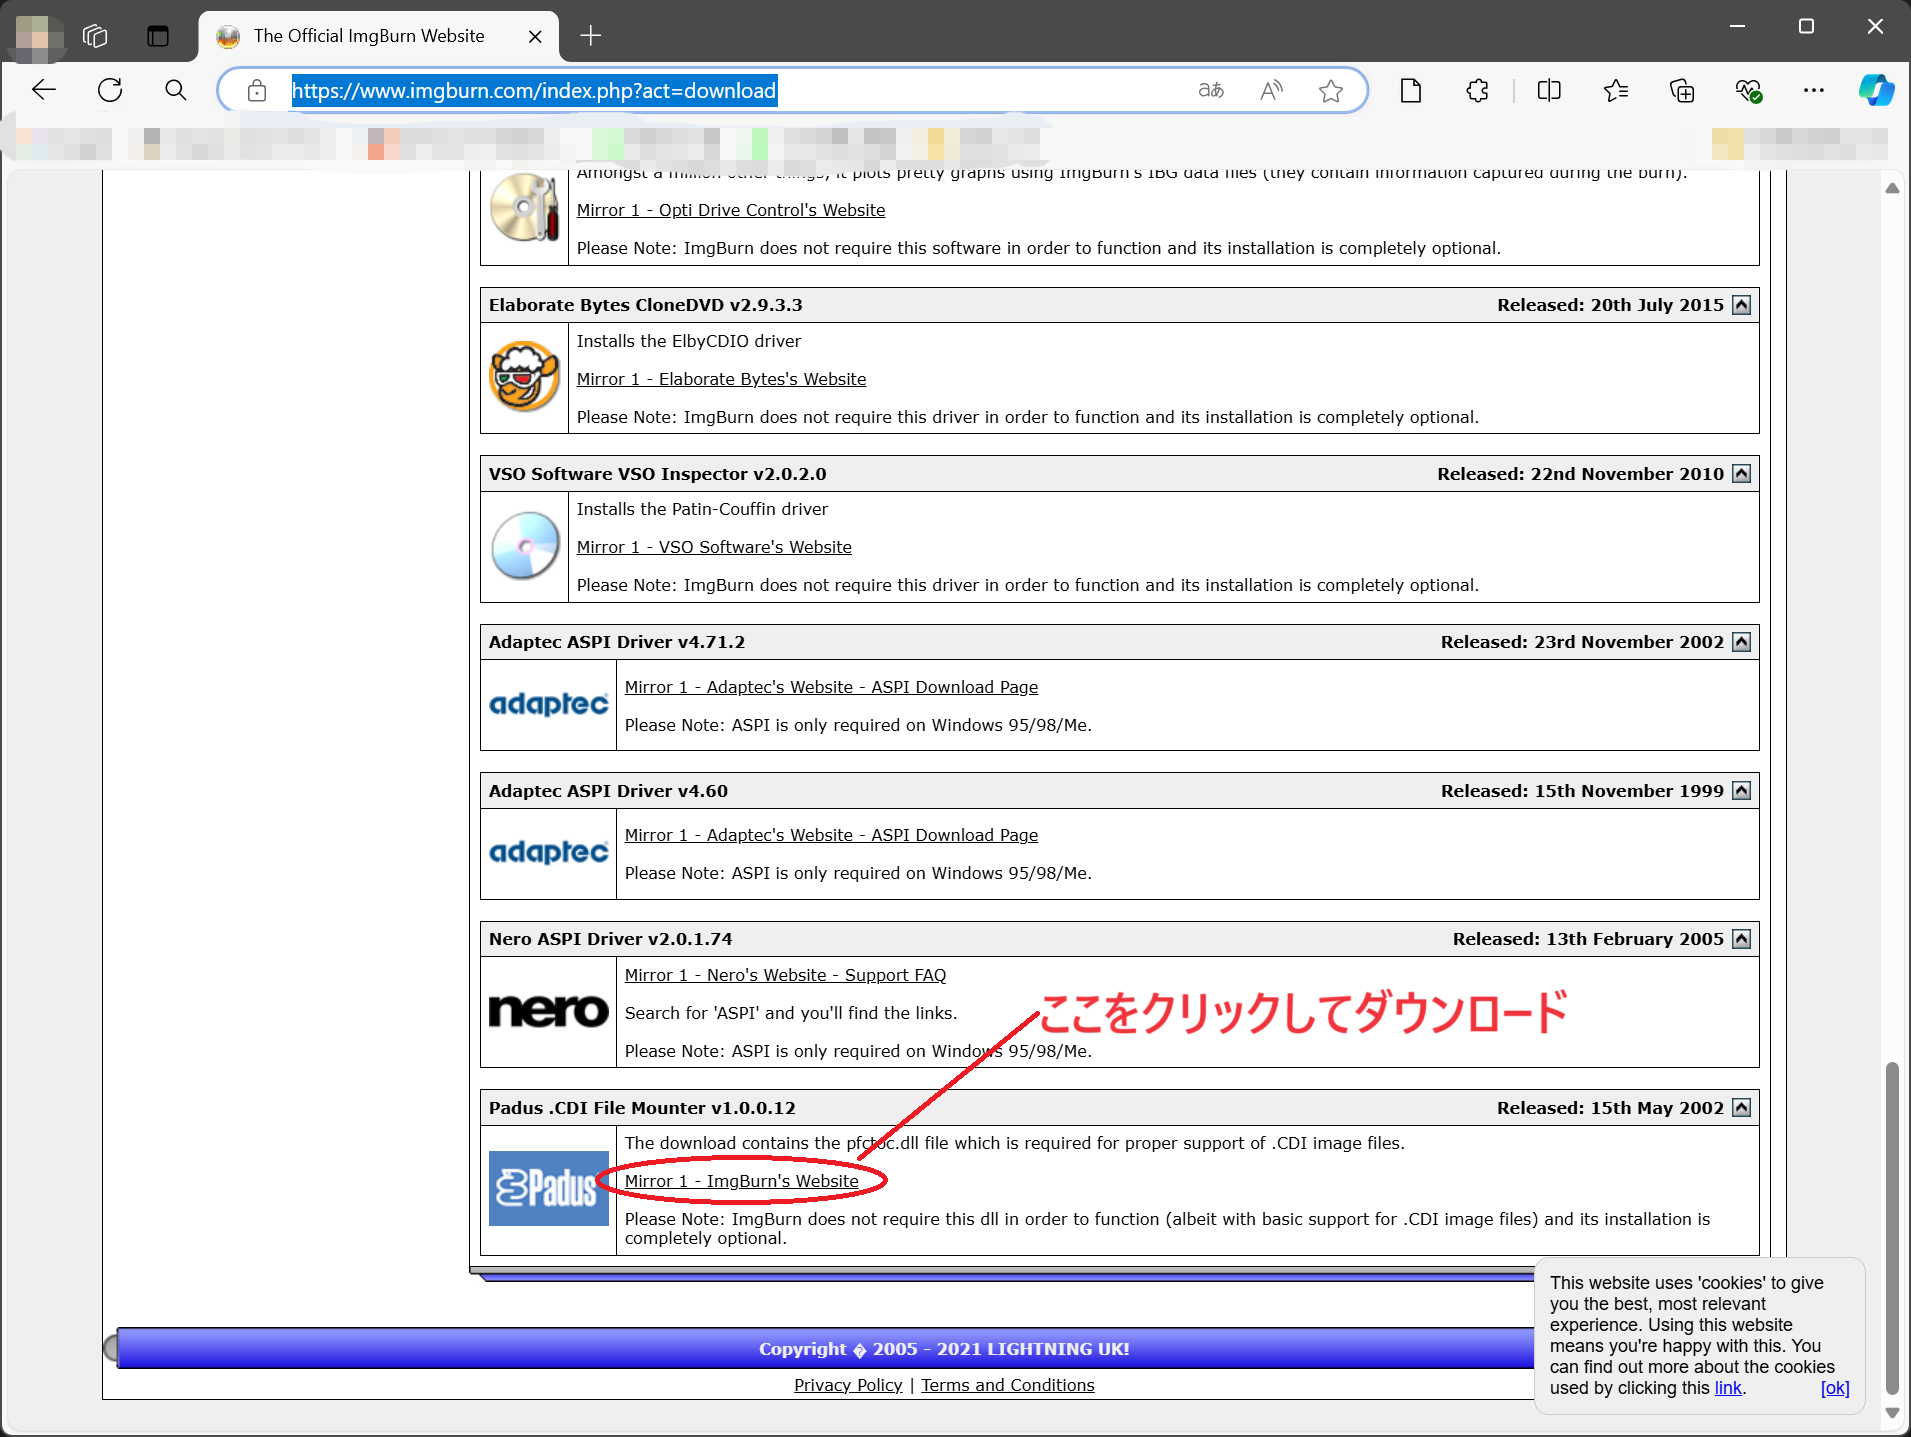The image size is (1911, 1437).
Task: Click 'Released: 22nd November 2010' text
Action: click(1580, 474)
